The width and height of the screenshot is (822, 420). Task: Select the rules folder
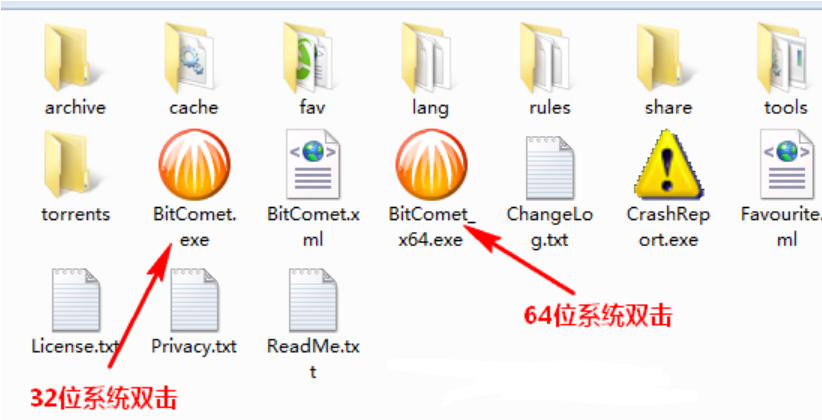click(545, 58)
